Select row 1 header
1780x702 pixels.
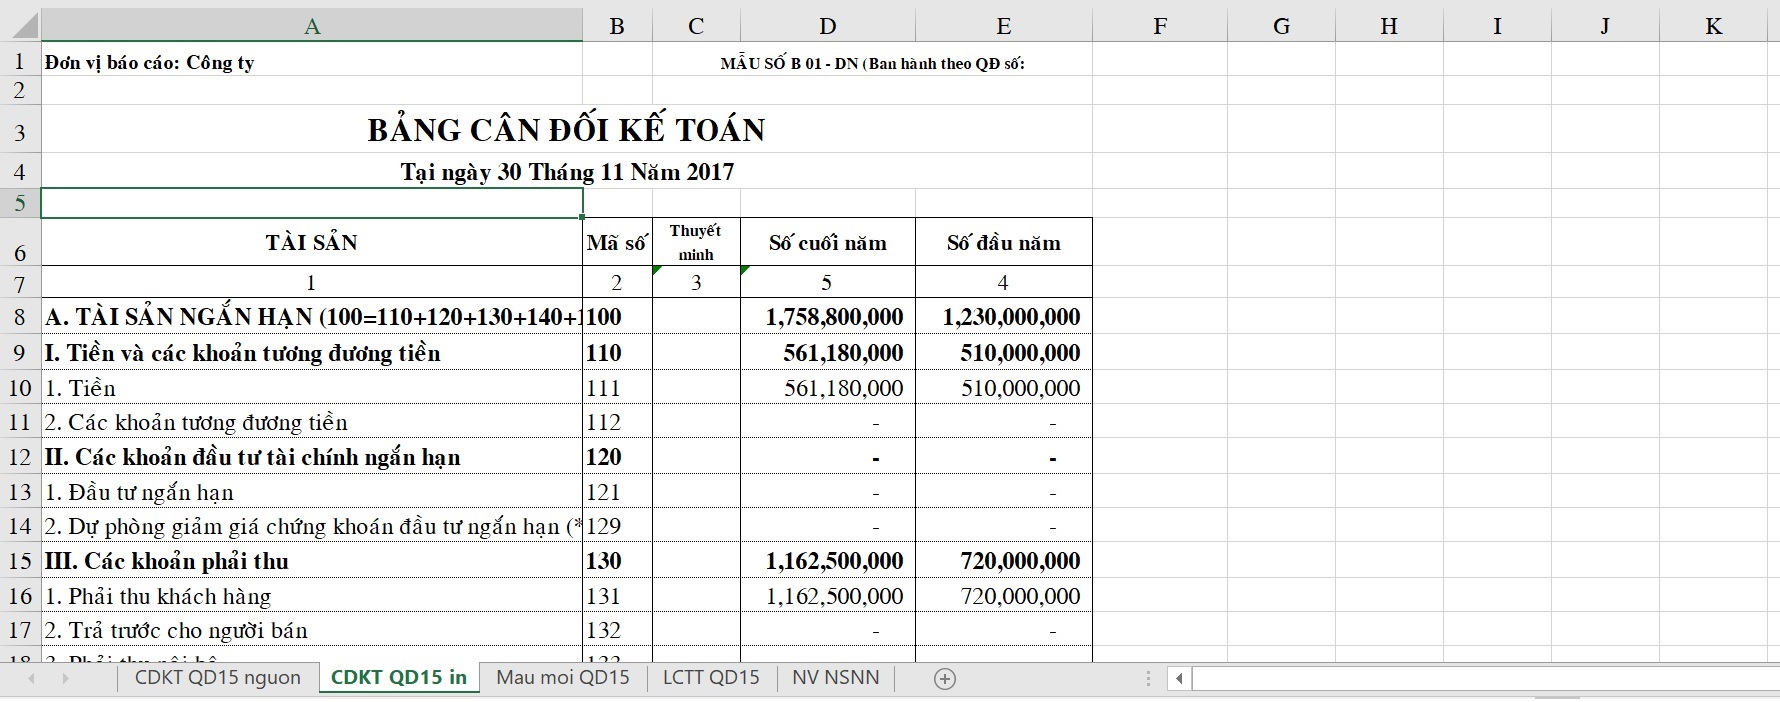20,61
